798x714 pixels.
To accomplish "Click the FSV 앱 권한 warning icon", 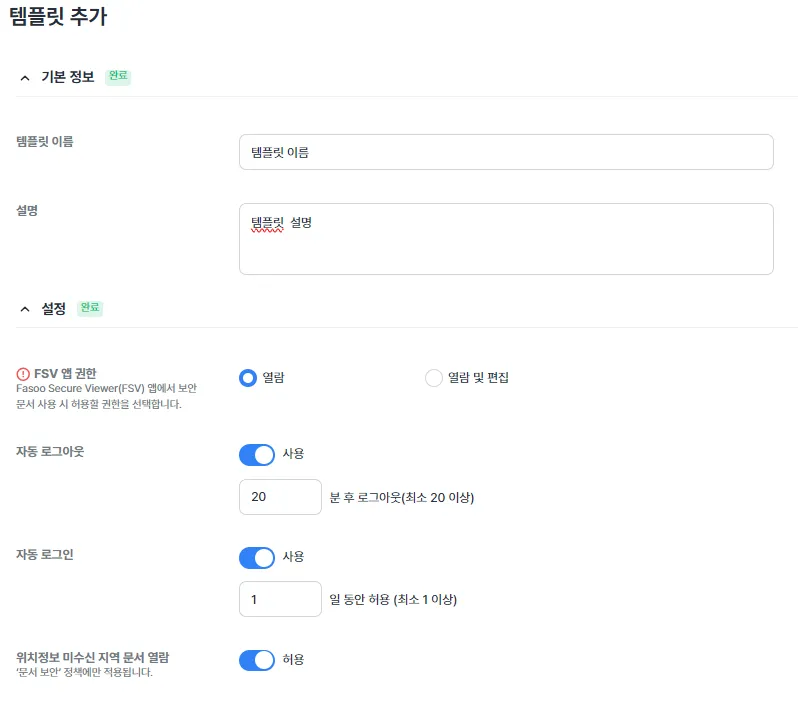I will coord(23,374).
